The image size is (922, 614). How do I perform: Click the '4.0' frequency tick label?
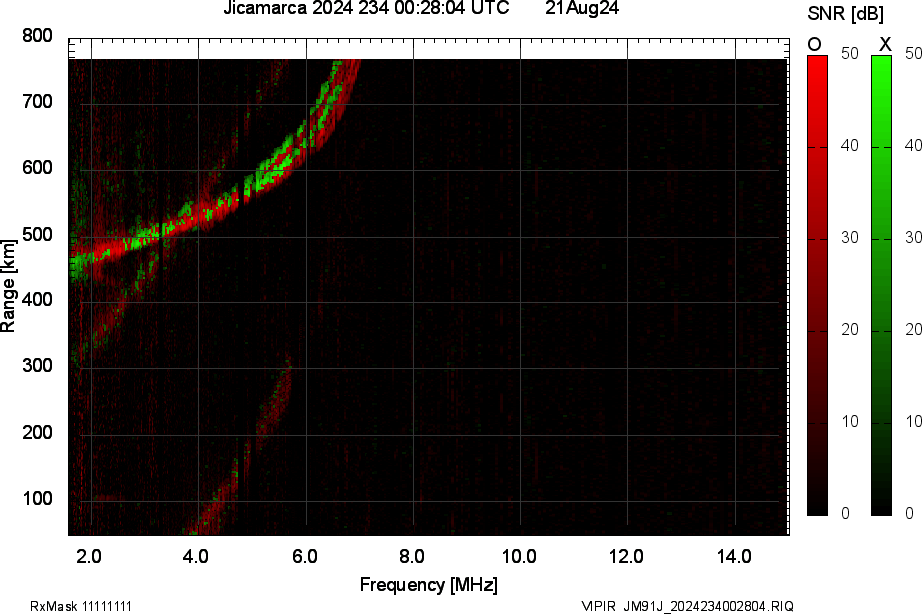click(196, 556)
